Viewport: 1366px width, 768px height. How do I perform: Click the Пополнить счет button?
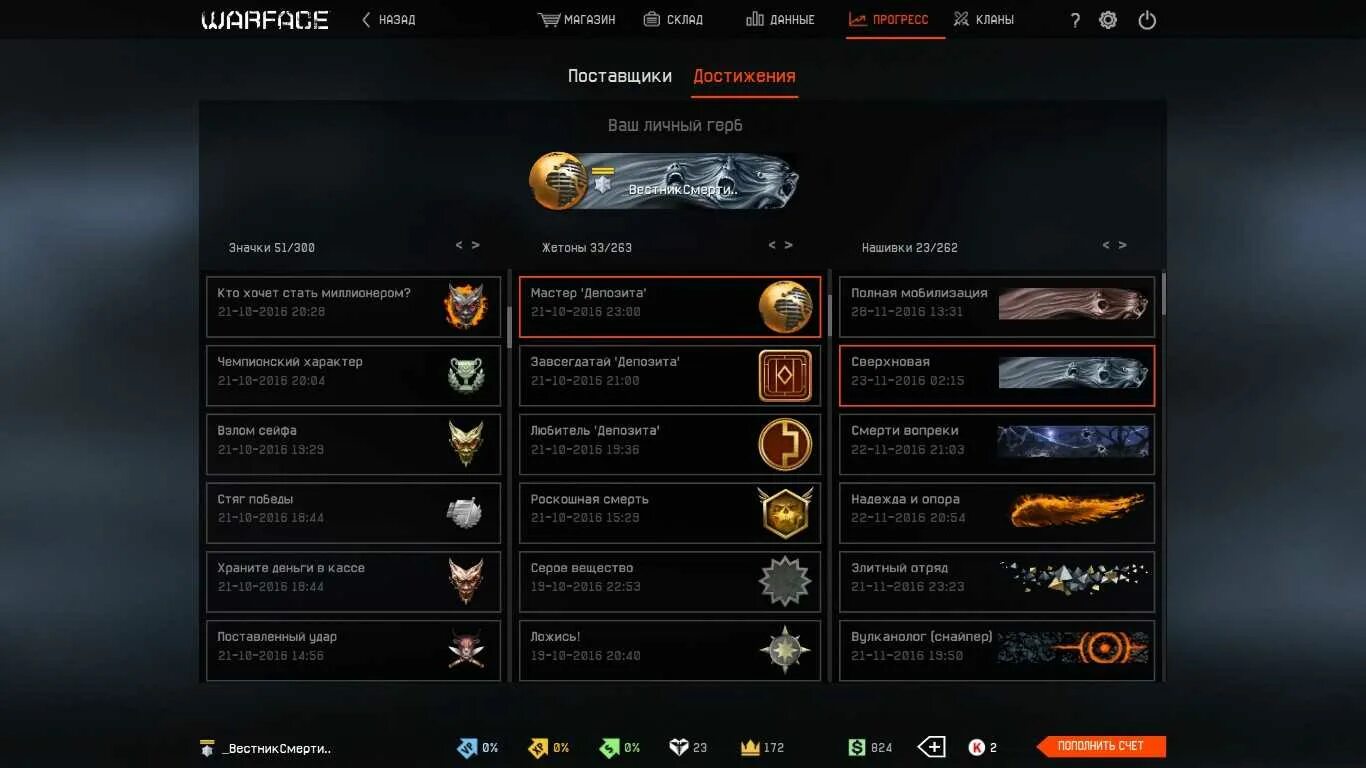click(x=1101, y=746)
